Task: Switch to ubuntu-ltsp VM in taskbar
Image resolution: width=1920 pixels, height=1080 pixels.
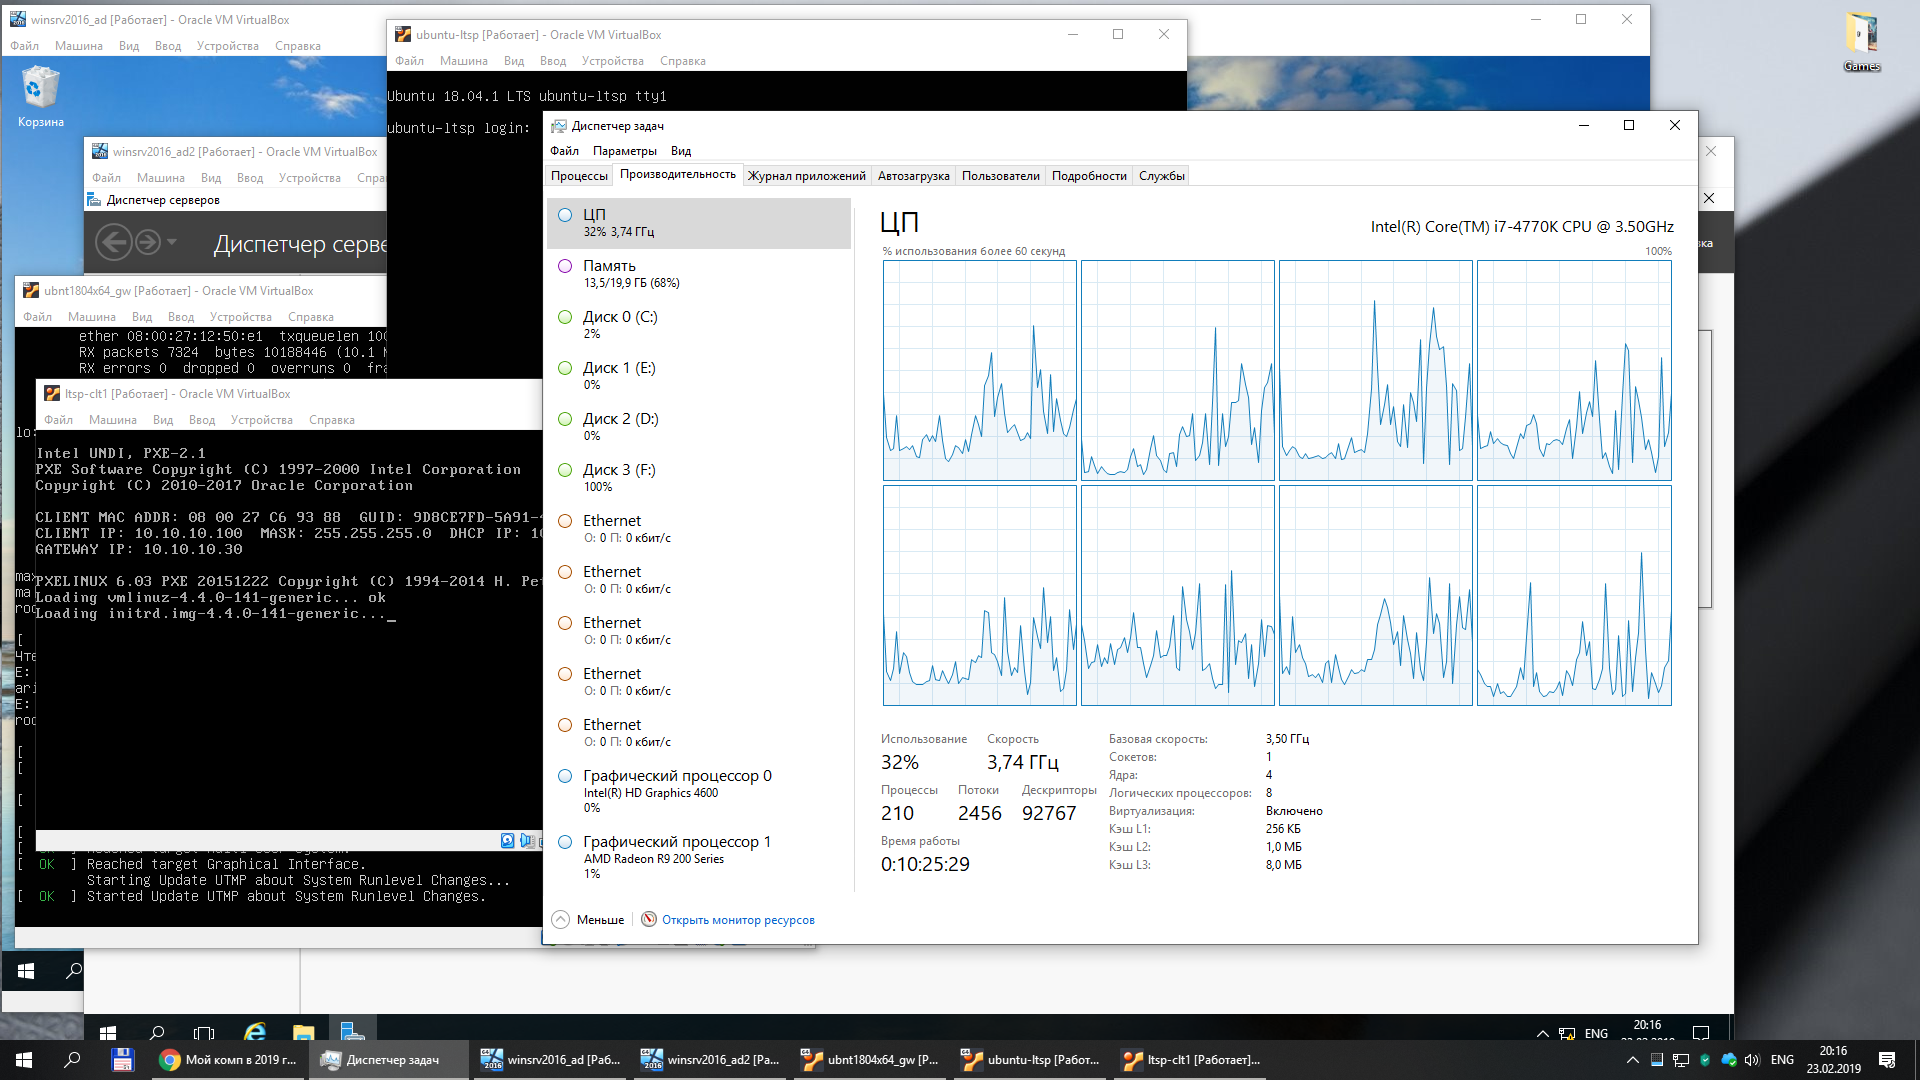Action: (1030, 1060)
